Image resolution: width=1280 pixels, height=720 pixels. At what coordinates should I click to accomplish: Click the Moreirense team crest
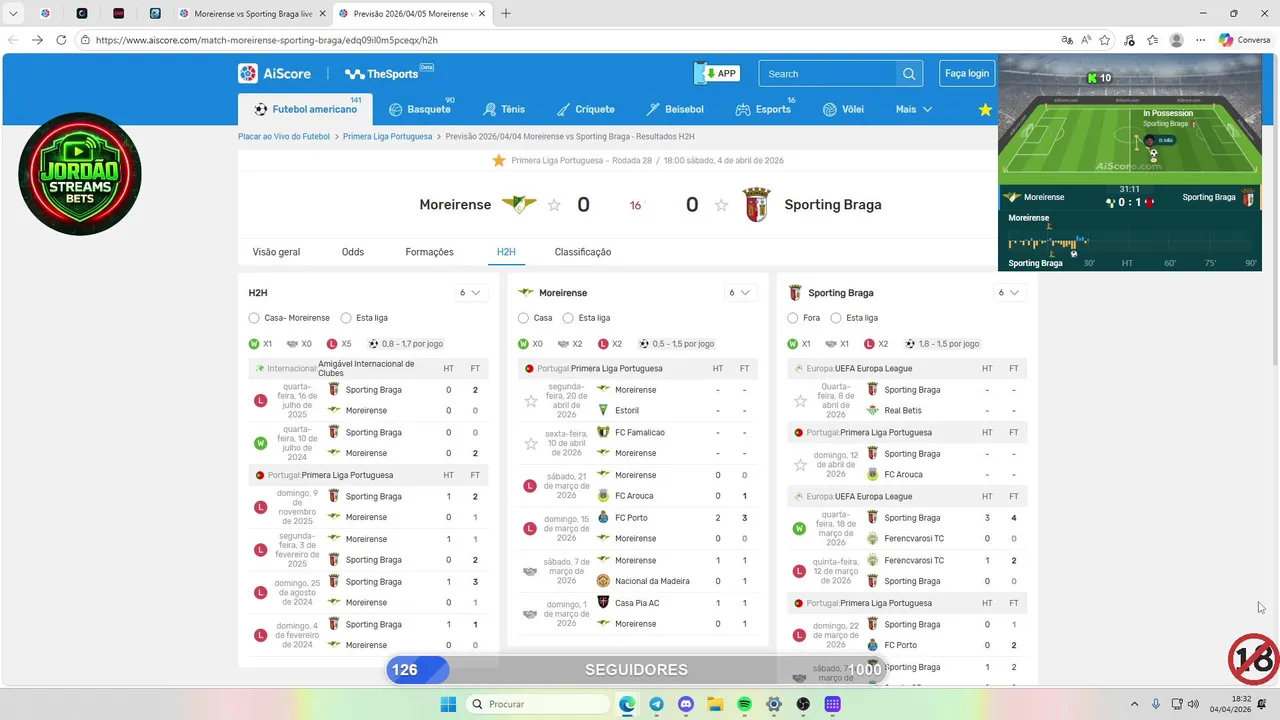519,204
